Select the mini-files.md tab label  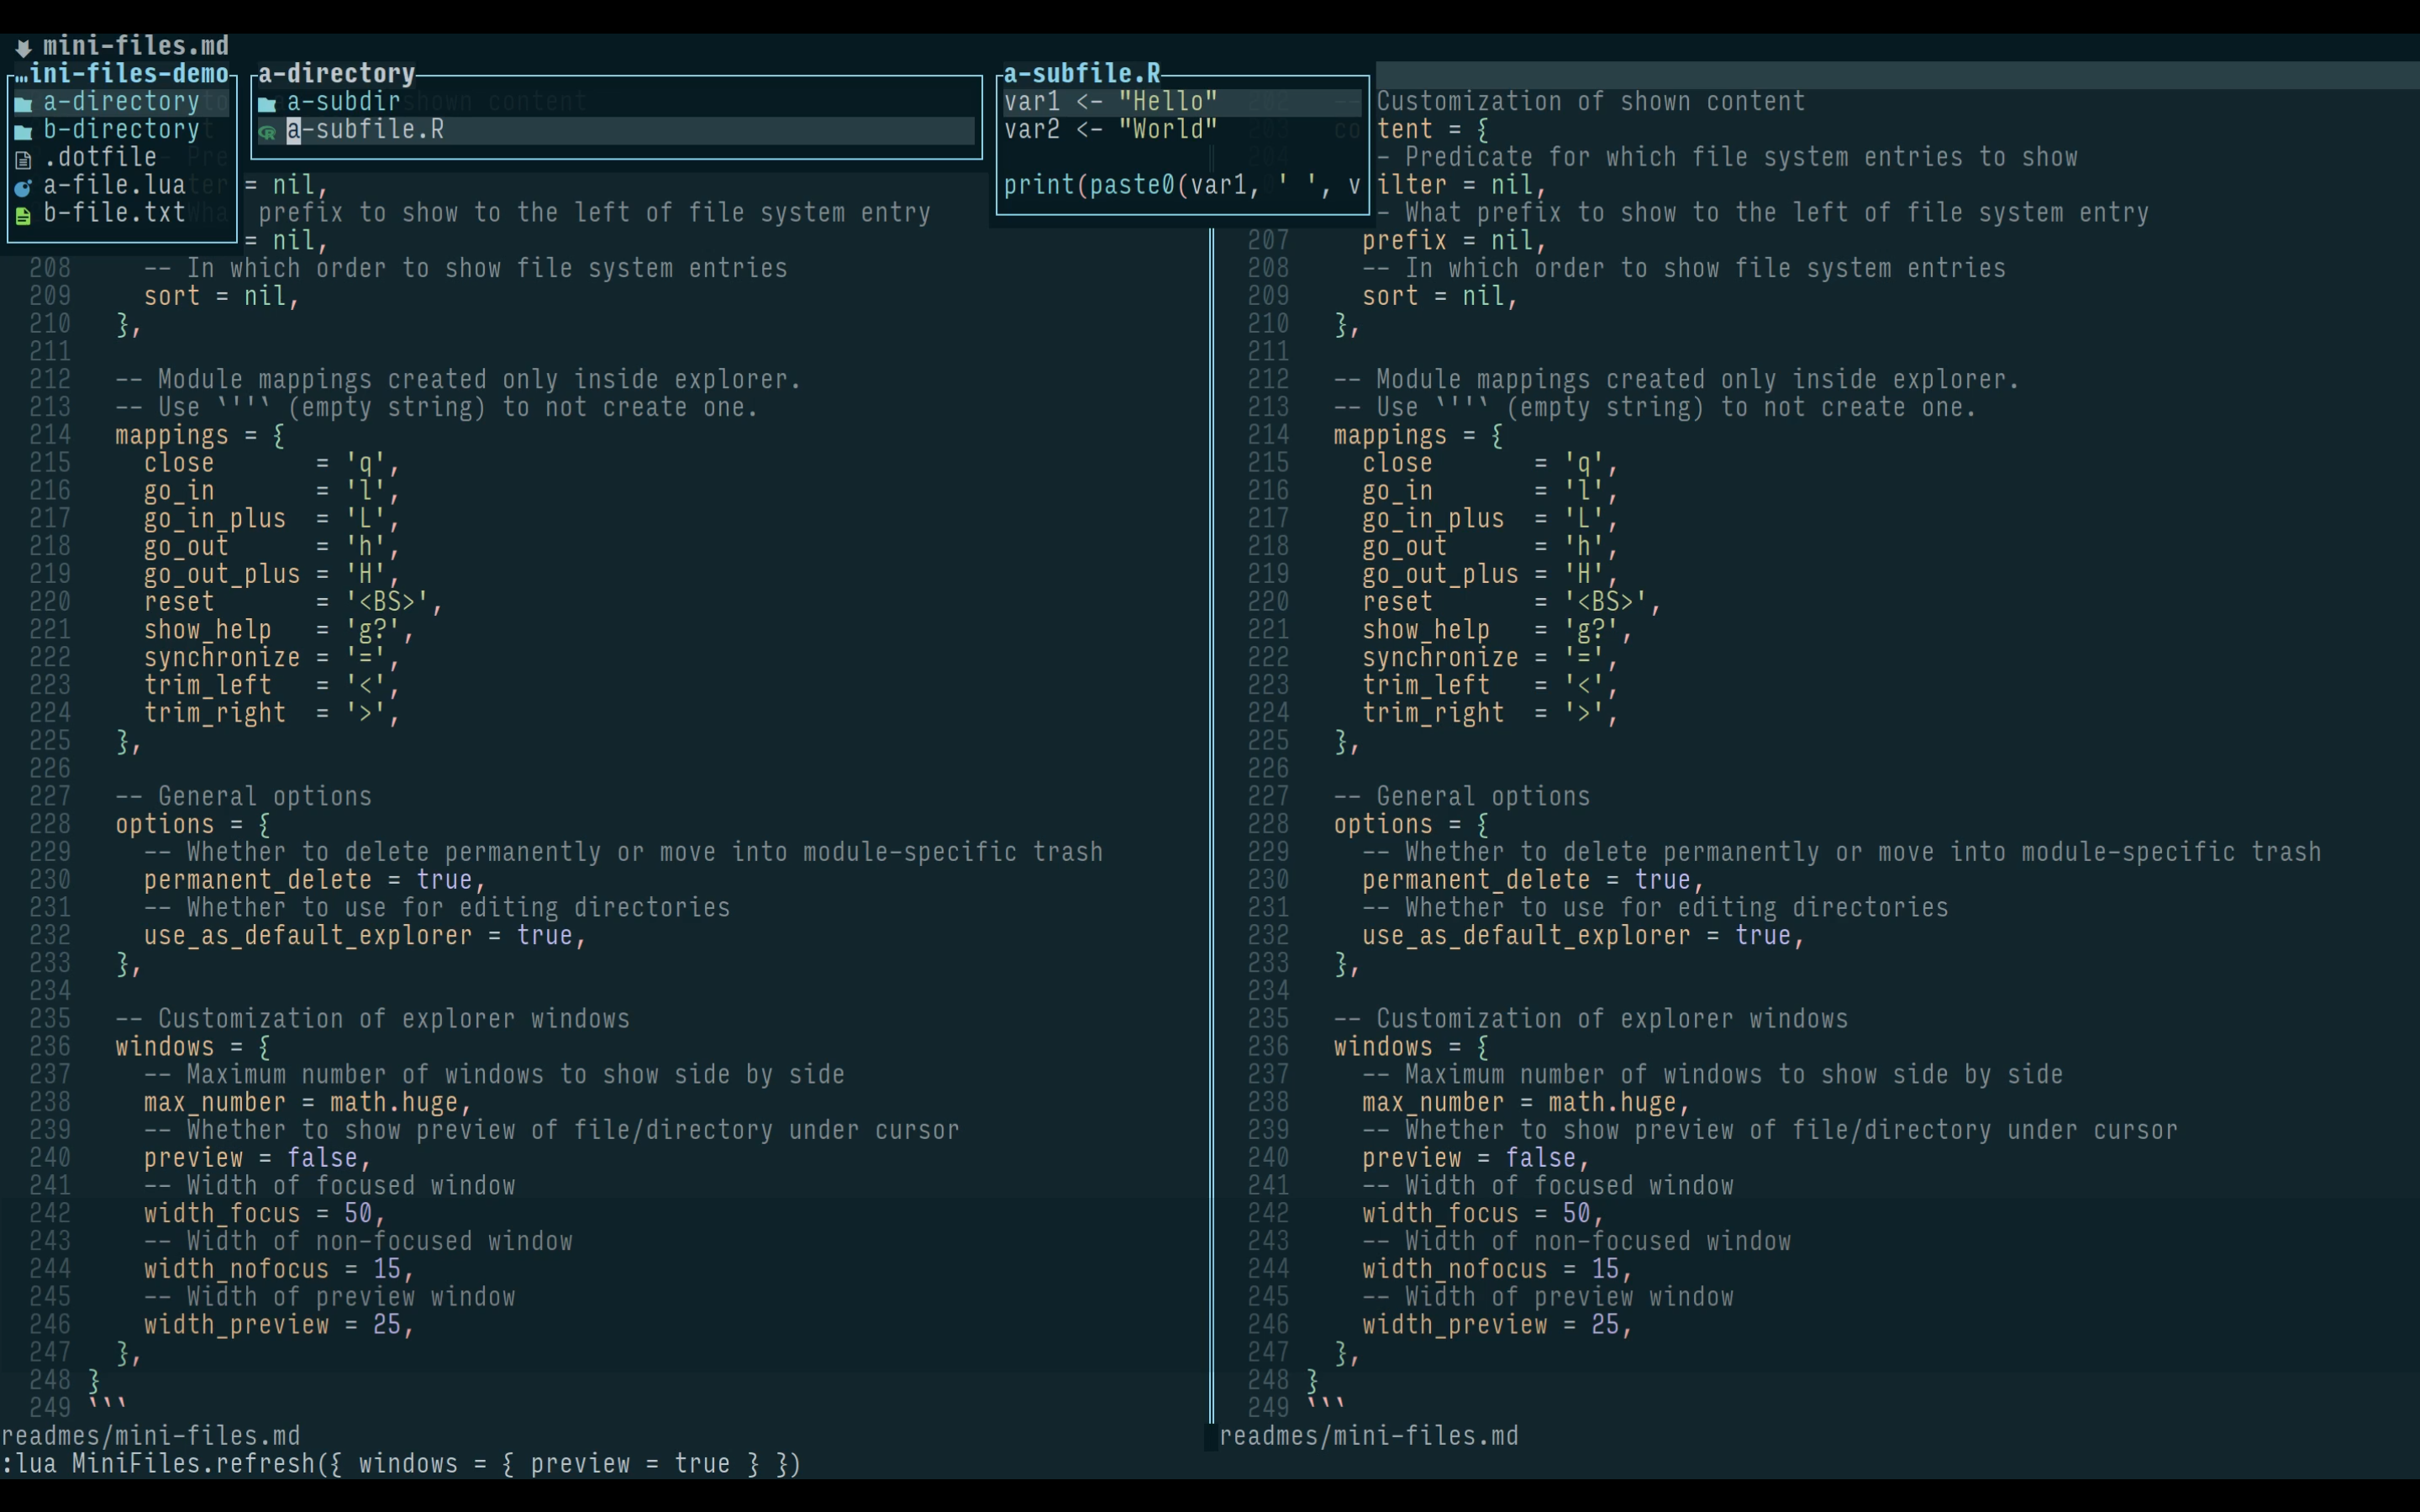pos(136,46)
